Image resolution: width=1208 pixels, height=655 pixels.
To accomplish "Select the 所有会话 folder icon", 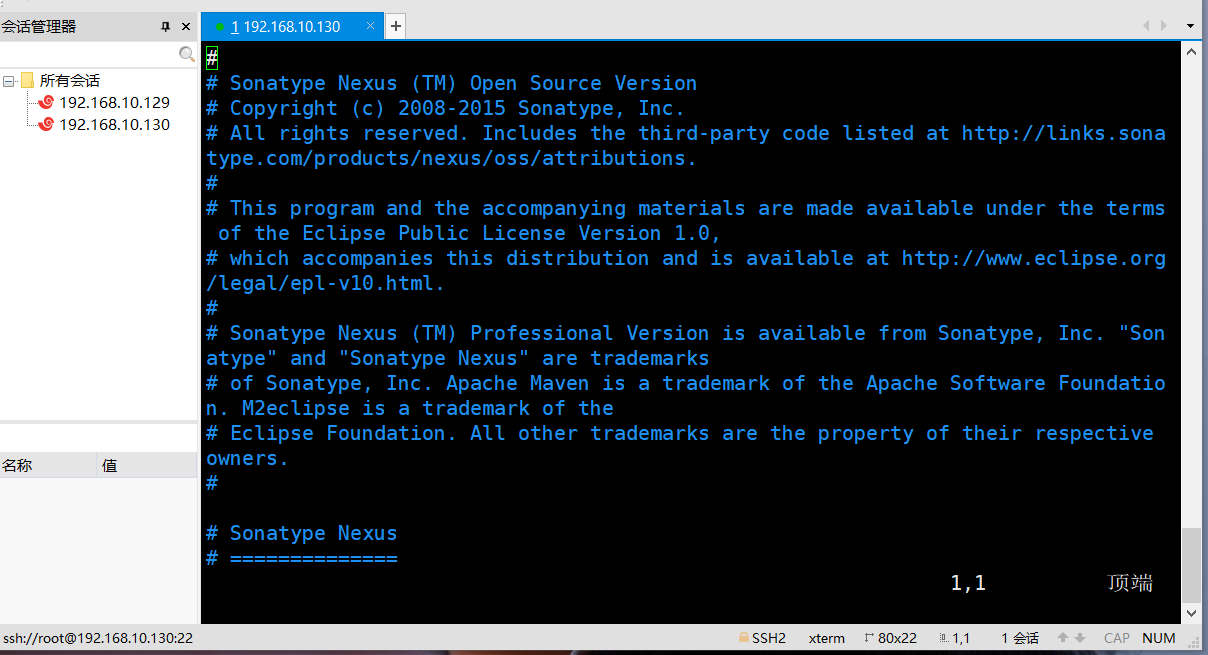I will 27,80.
